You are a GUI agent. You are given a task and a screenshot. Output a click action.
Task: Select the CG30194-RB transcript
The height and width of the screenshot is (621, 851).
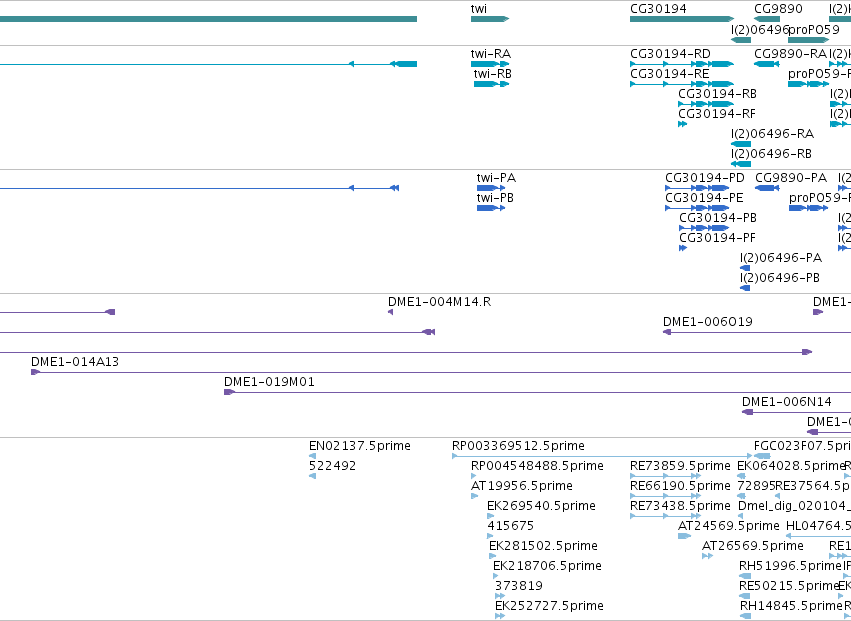click(x=706, y=104)
